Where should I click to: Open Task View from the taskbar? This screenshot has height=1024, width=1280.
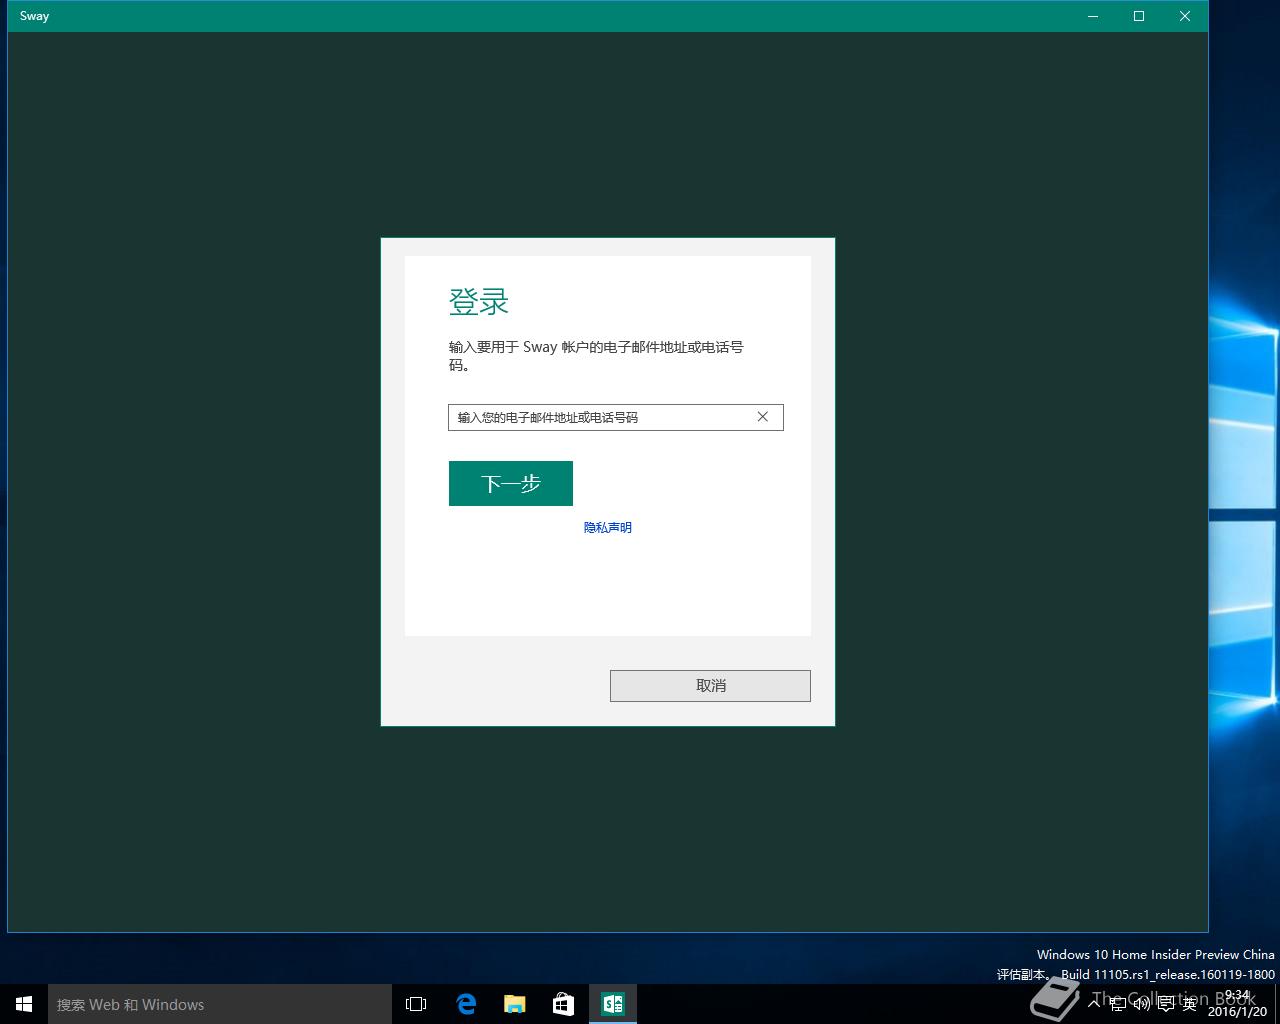click(x=416, y=1004)
